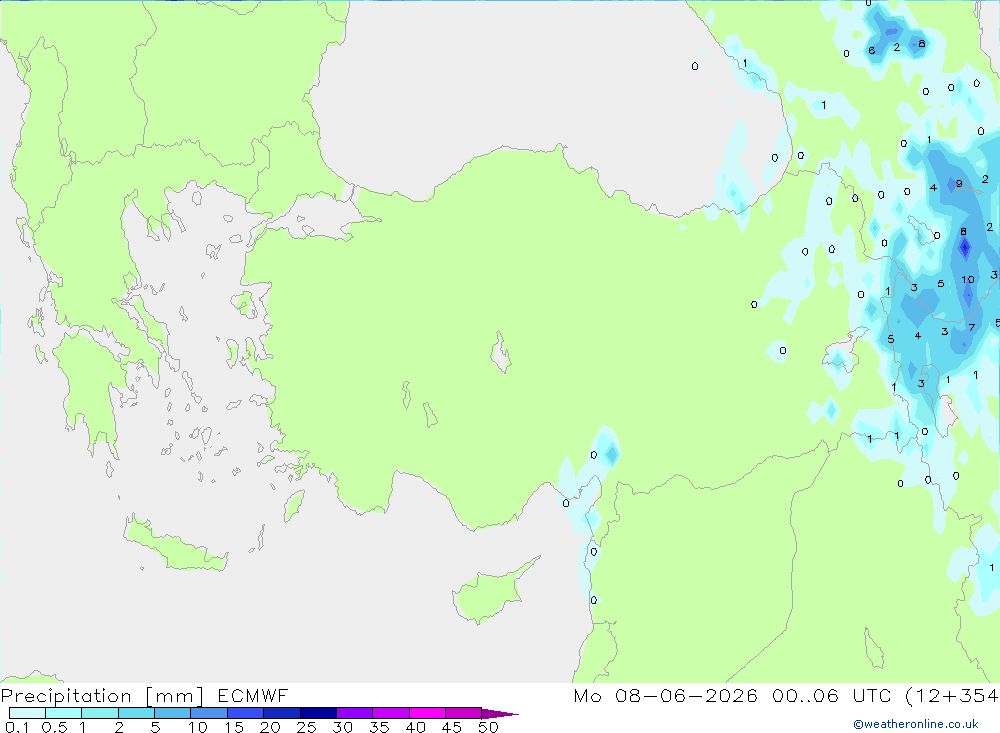1000x733 pixels.
Task: Click the 15–20 mm legend color swatch
Action: point(246,713)
